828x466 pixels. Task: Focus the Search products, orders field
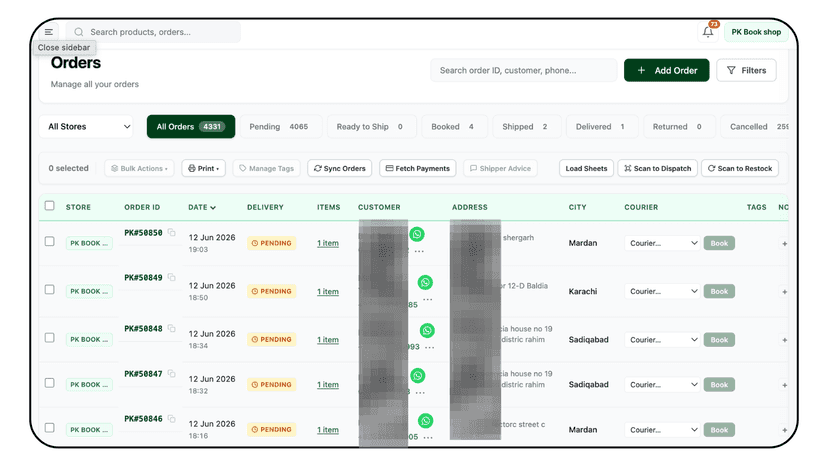click(x=153, y=32)
